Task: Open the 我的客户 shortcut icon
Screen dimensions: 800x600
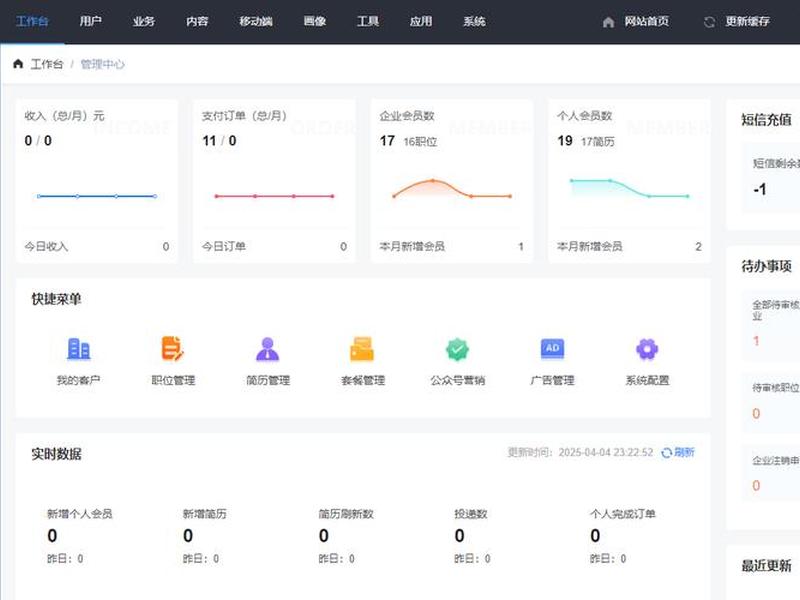Action: tap(79, 349)
